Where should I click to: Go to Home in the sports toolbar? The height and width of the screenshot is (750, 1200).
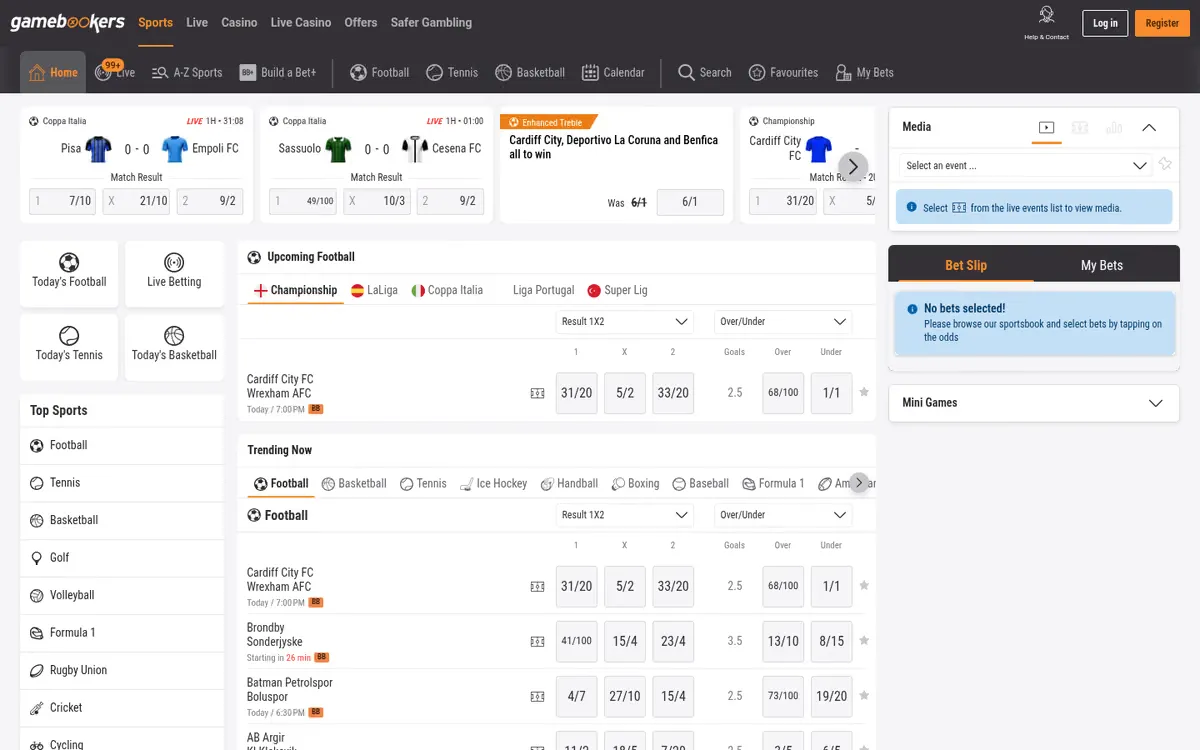(x=53, y=72)
